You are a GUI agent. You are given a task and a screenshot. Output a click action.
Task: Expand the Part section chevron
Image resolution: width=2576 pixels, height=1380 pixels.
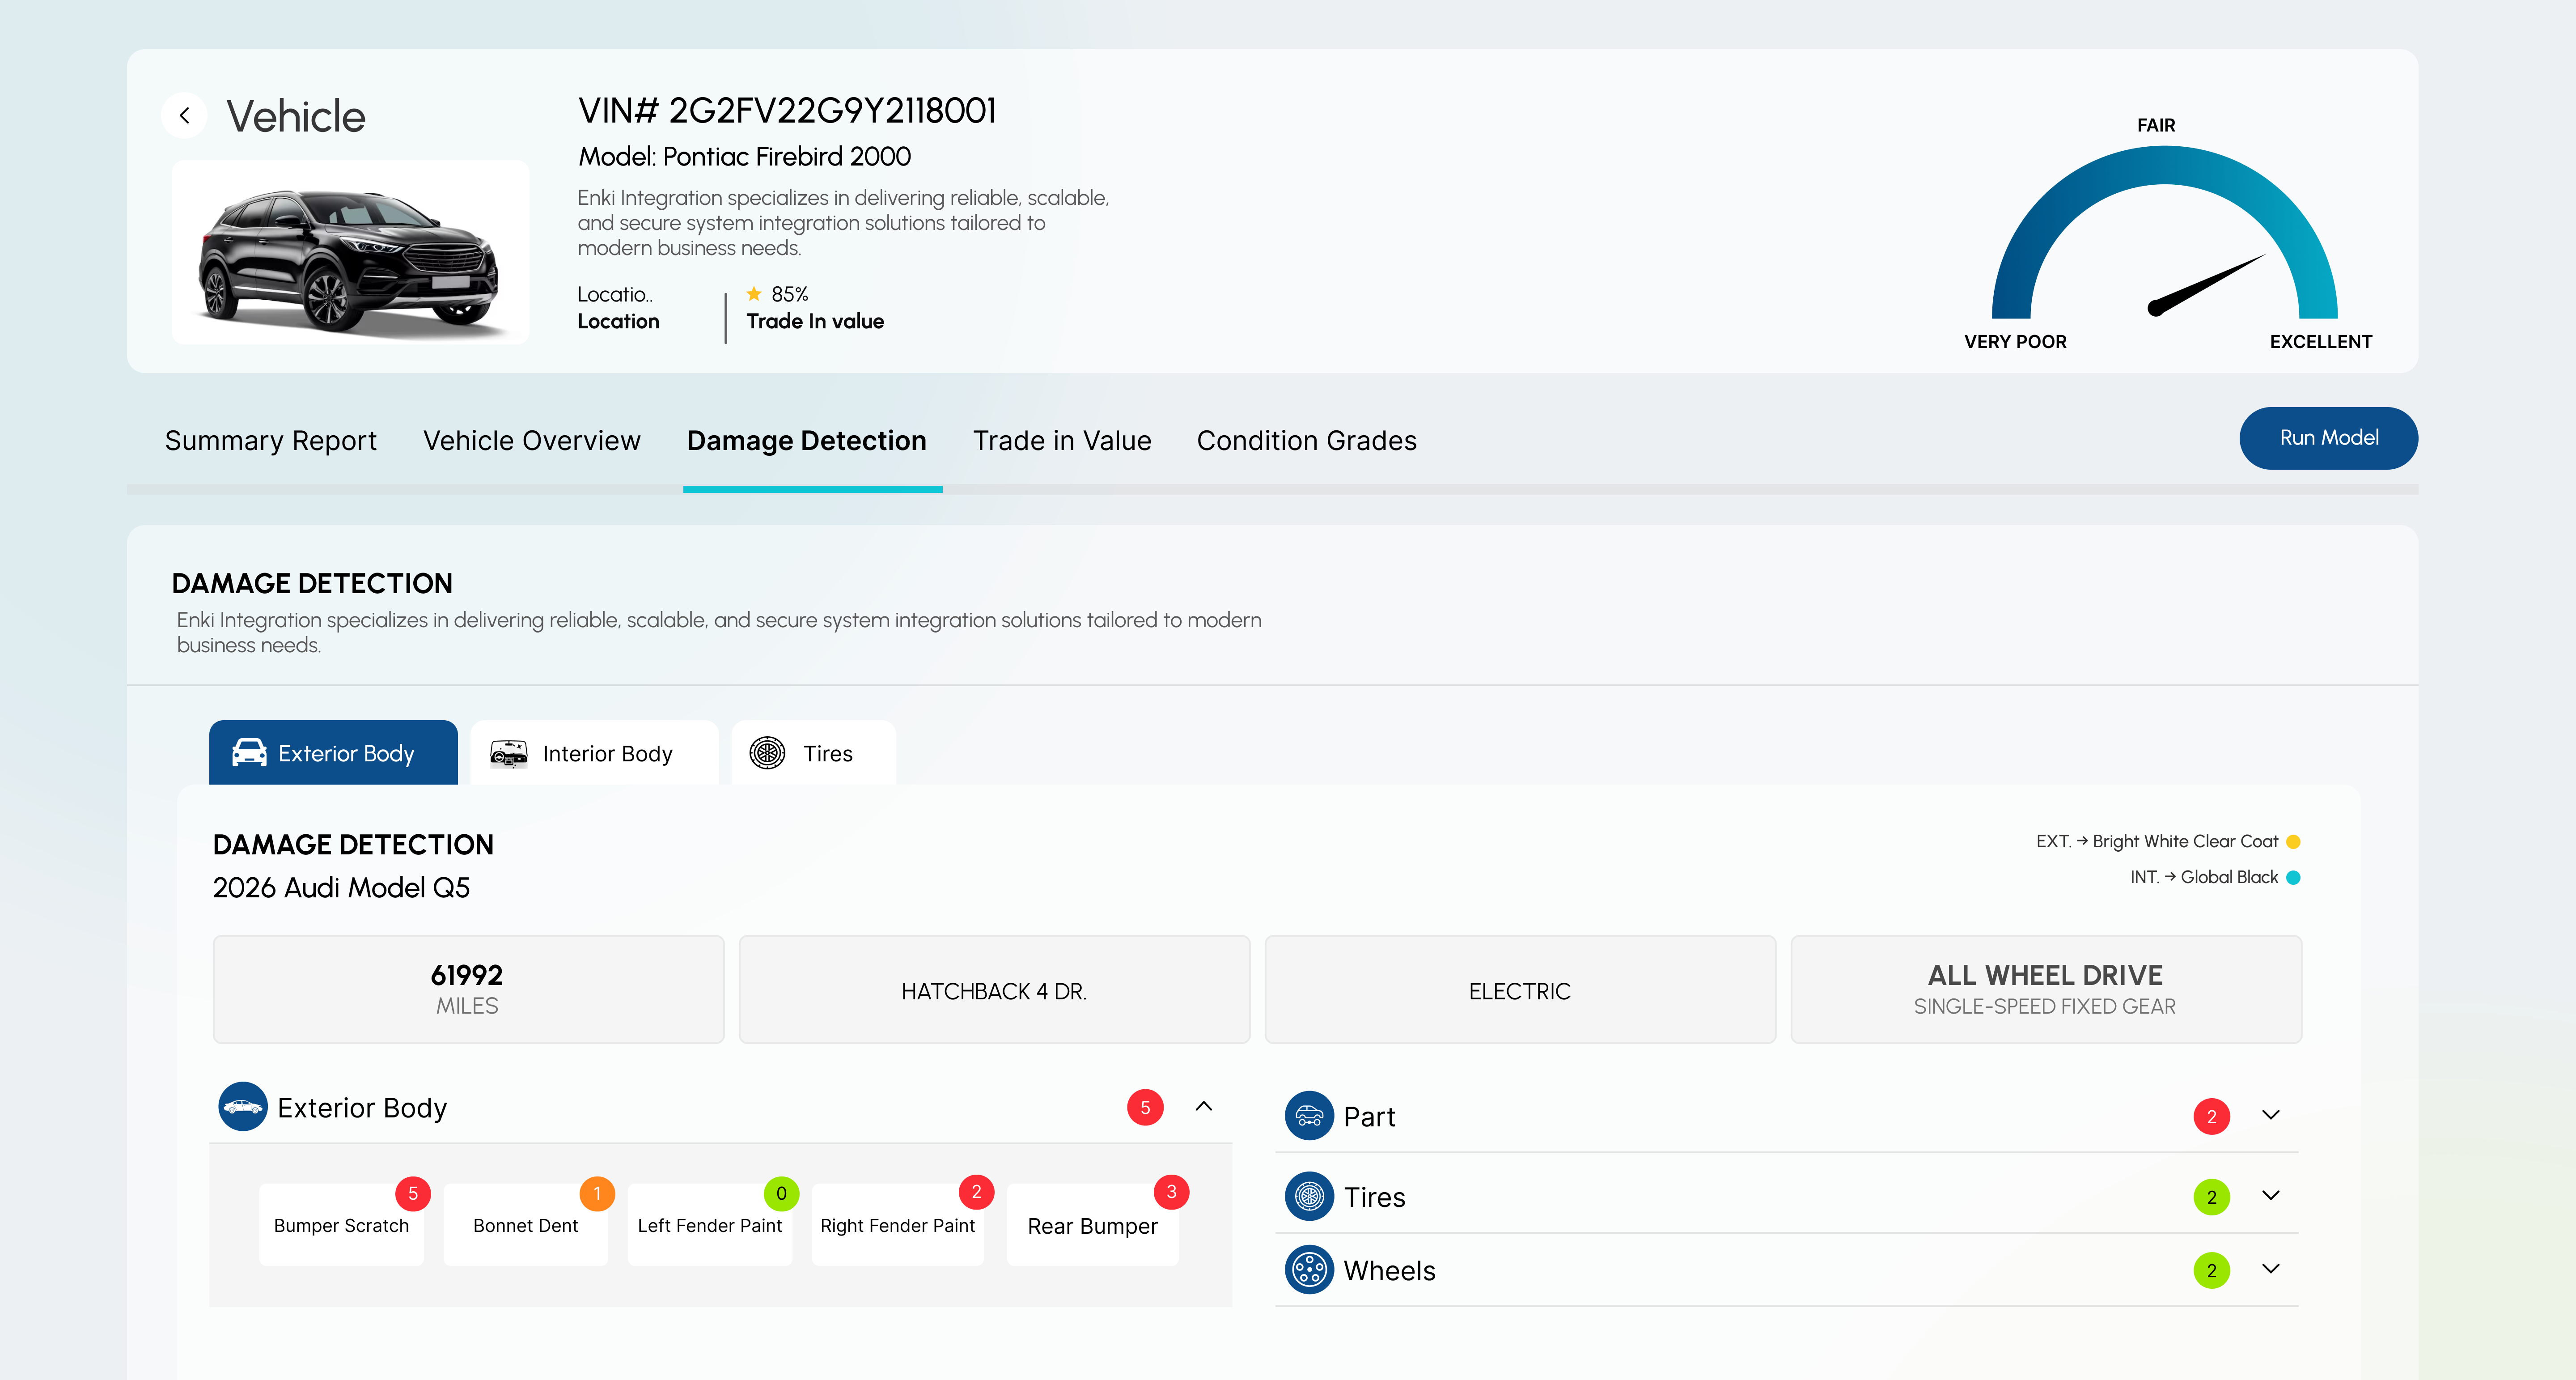pos(2270,1115)
